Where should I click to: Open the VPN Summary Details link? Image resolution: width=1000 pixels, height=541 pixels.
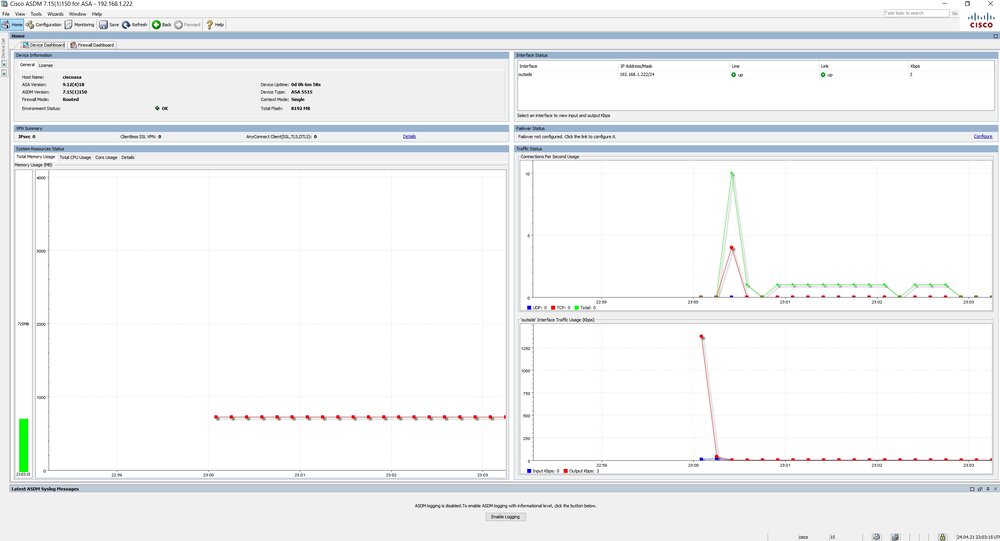[409, 136]
